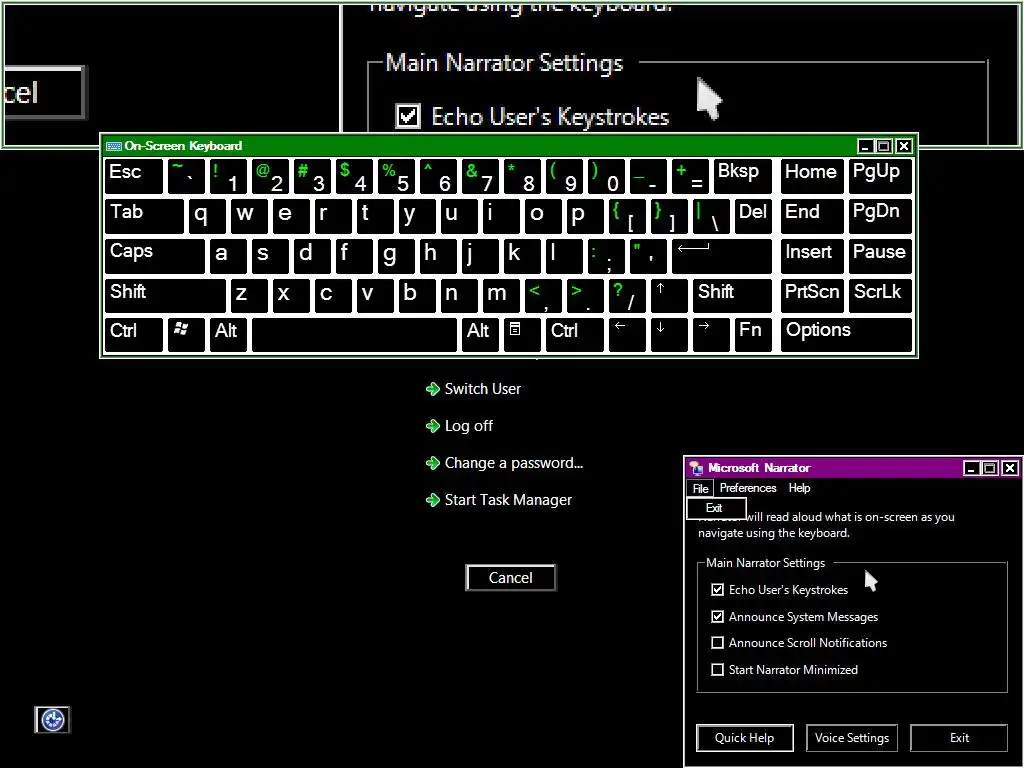Click the Ease of Access icon
Viewport: 1024px width, 768px height.
pos(52,720)
